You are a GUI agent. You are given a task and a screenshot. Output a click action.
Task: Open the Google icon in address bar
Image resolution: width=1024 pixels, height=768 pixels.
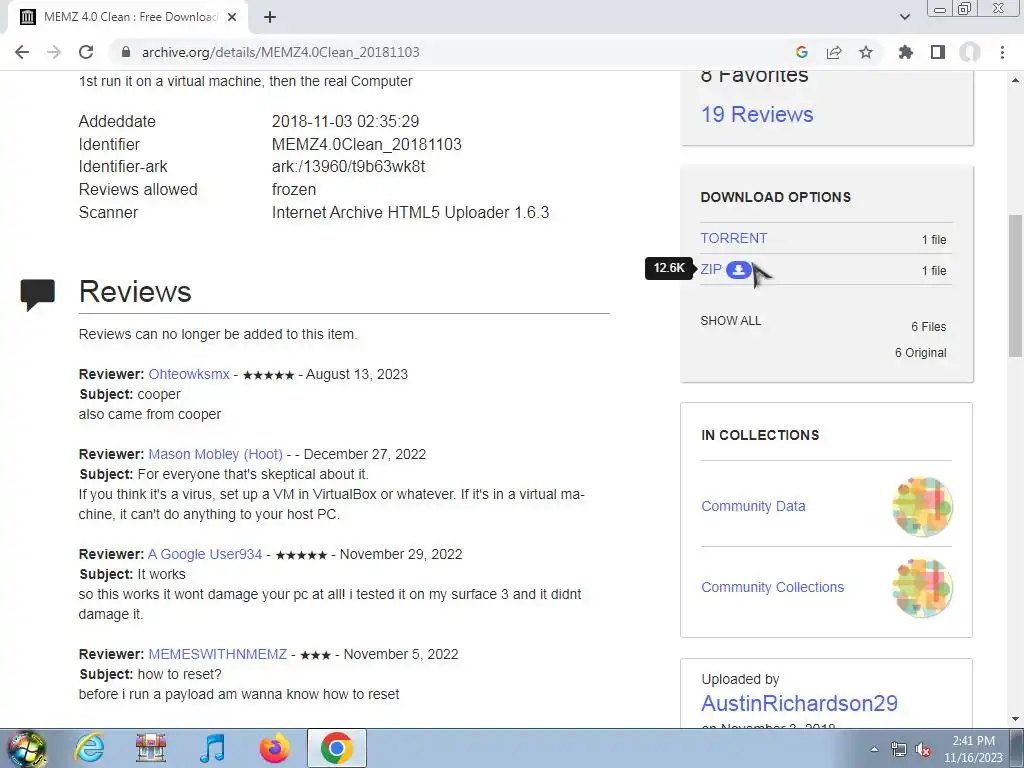pos(802,52)
